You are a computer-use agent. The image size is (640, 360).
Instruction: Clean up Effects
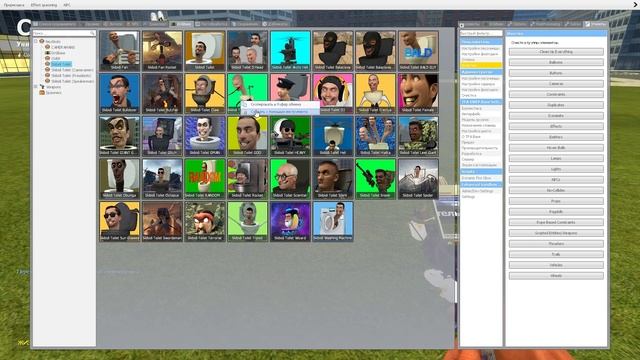(556, 127)
